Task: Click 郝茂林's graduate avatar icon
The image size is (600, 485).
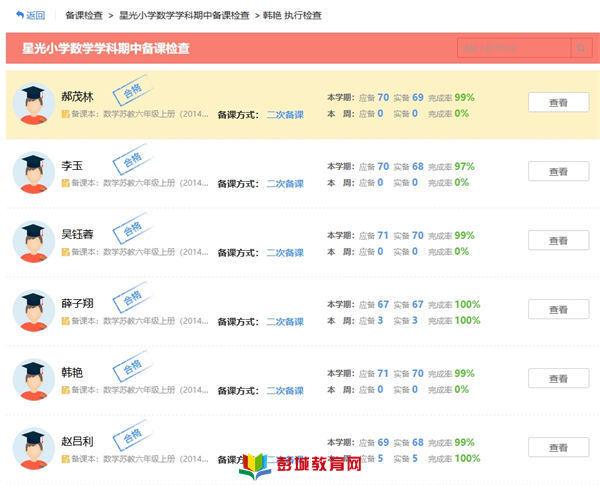Action: point(34,104)
